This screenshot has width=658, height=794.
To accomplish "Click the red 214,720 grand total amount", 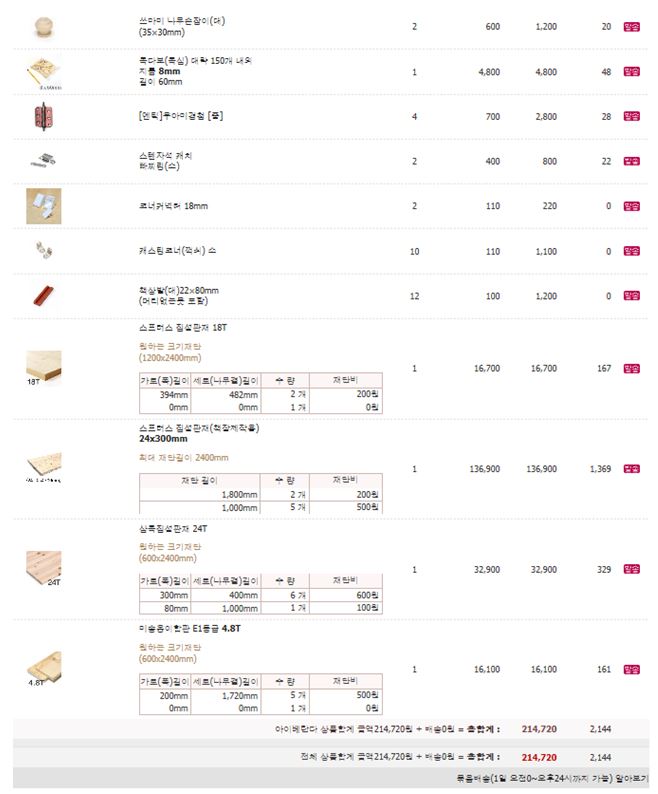I will click(539, 758).
